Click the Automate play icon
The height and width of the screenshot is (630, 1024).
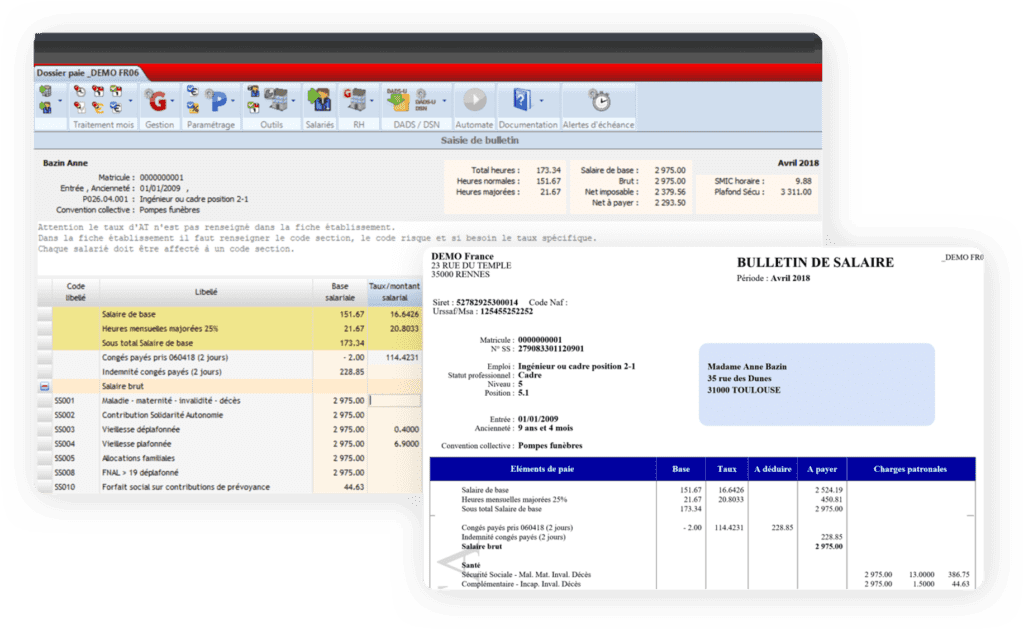[474, 100]
